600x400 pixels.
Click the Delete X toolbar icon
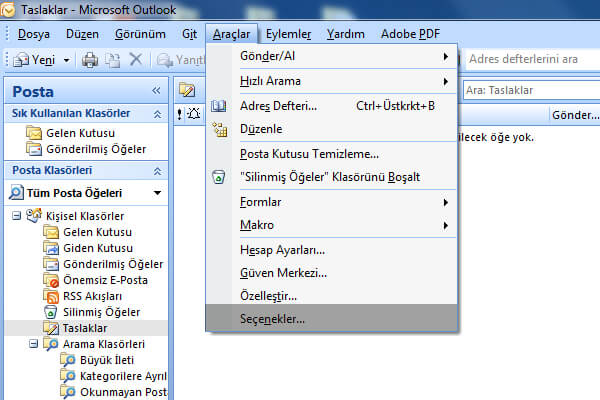tap(135, 60)
